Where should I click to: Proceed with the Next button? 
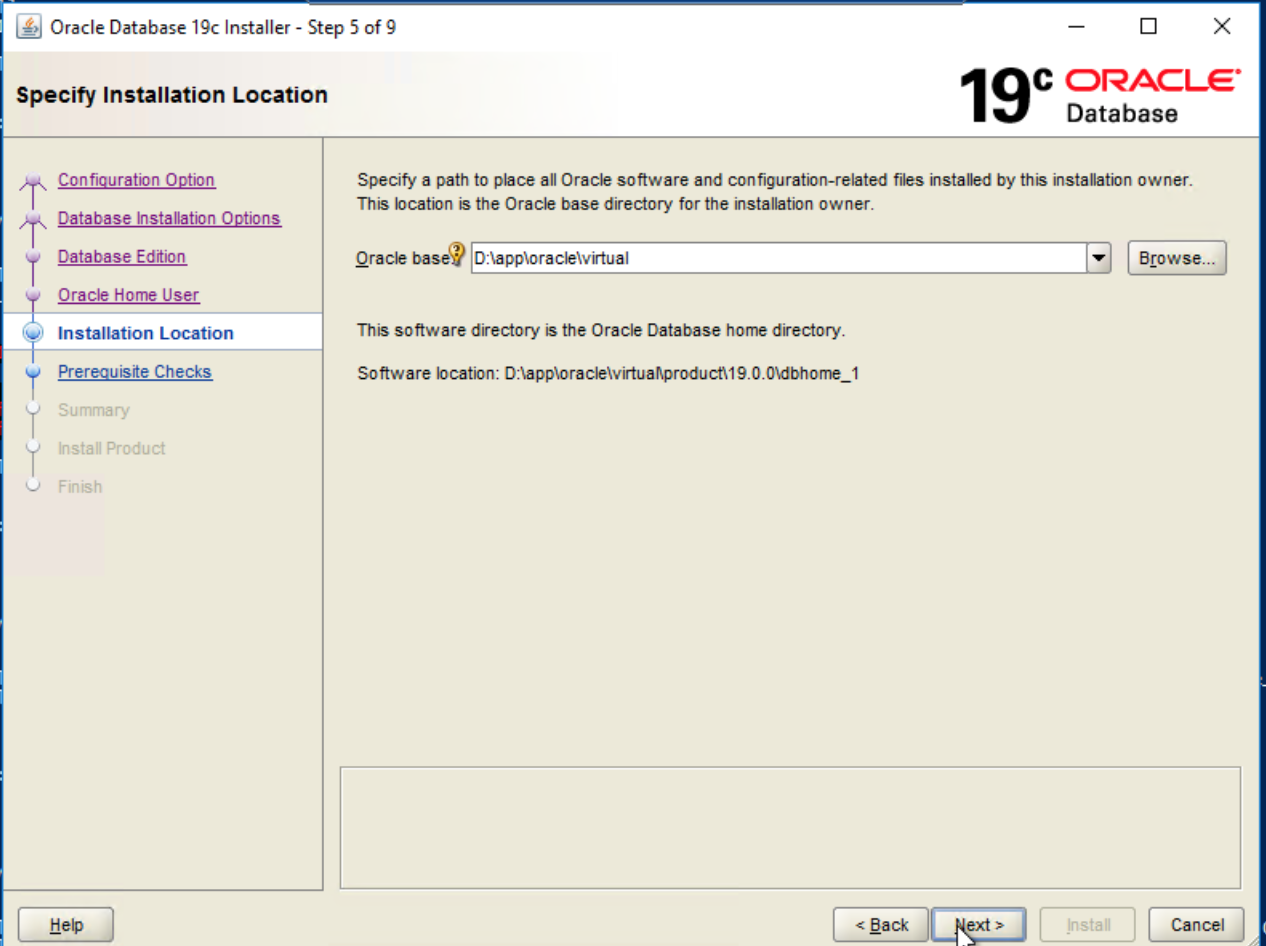point(979,925)
